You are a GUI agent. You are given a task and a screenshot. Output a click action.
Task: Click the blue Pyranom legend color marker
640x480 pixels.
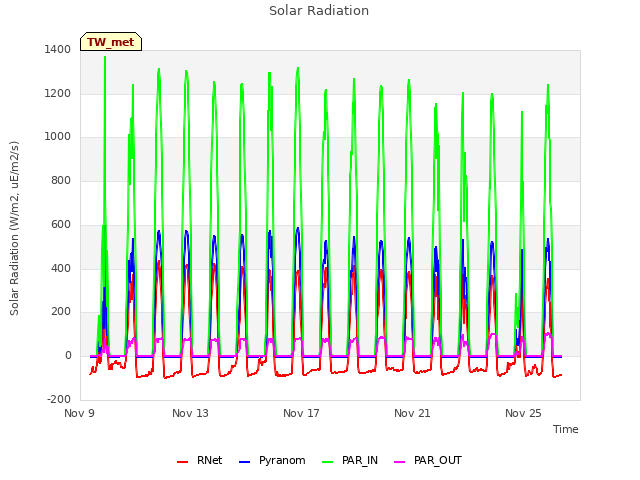pos(244,462)
